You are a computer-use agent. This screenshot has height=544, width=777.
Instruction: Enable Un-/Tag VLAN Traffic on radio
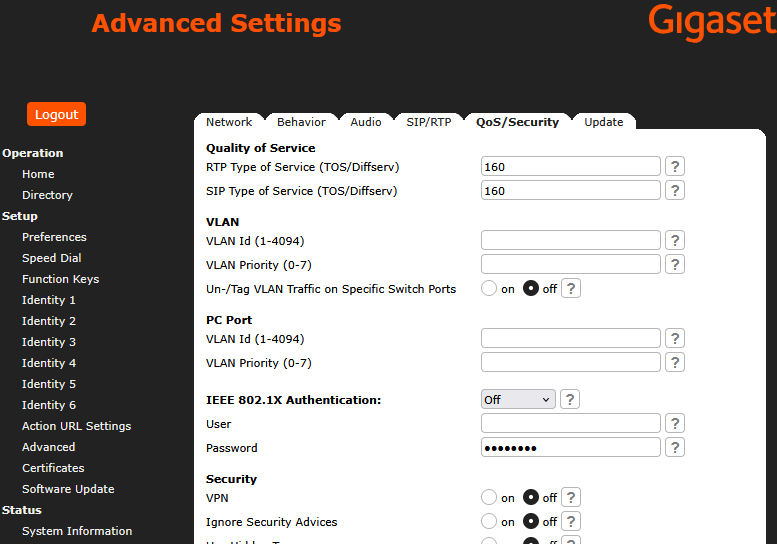pos(489,288)
